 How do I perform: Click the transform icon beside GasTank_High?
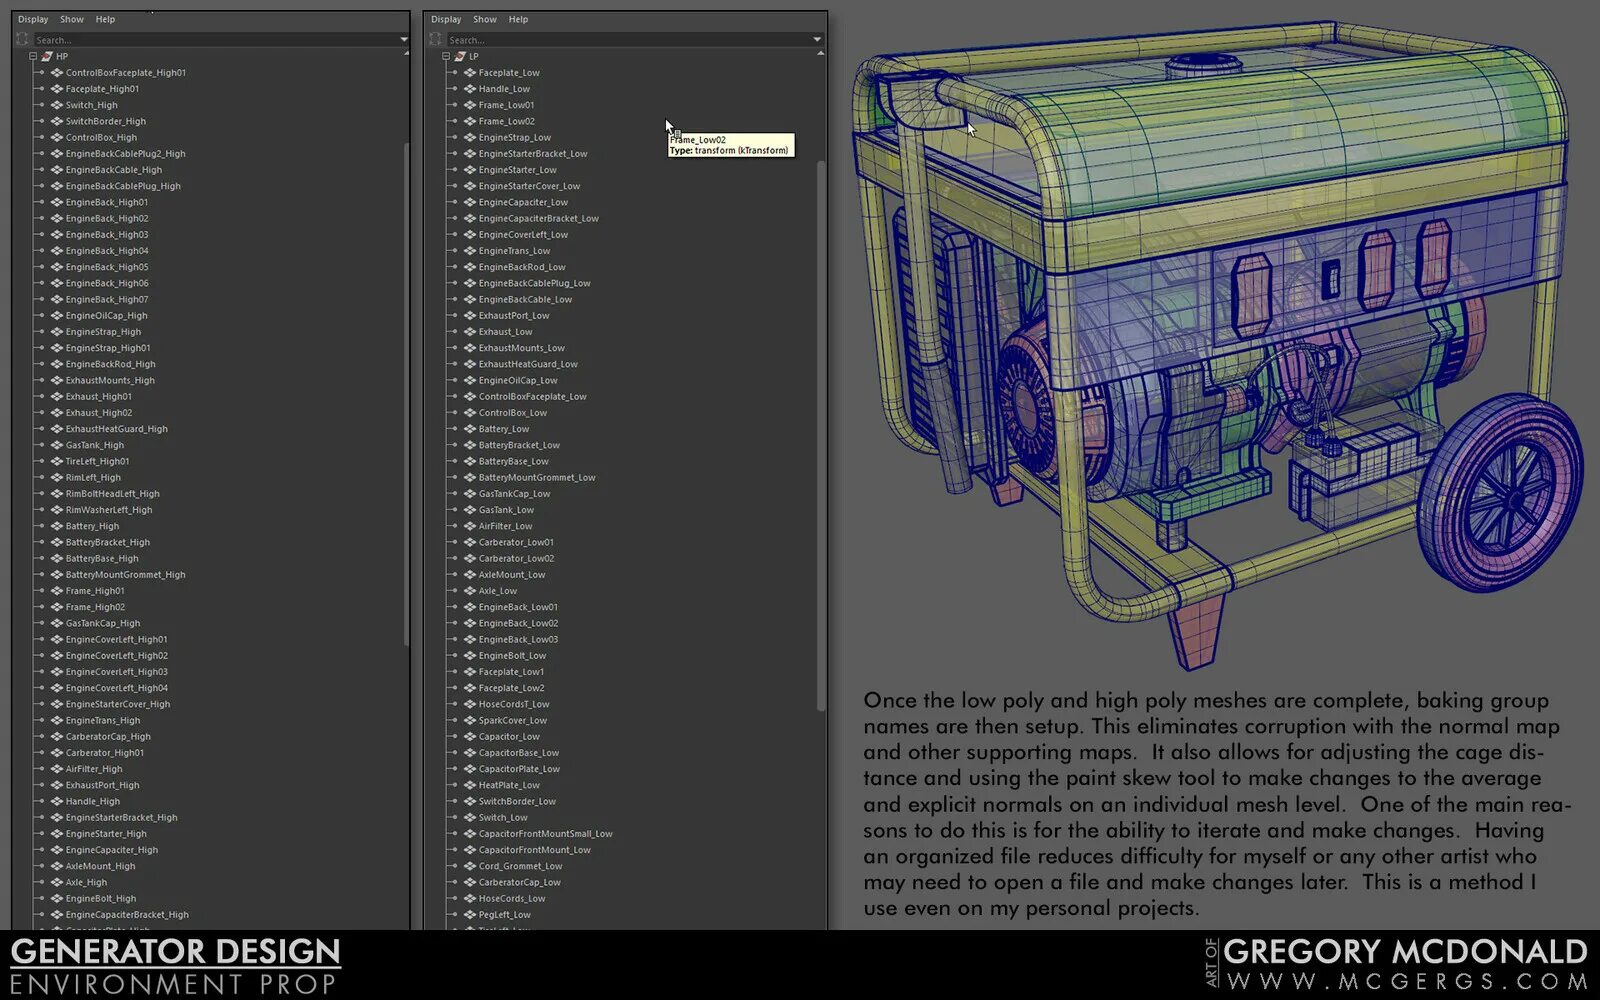57,445
